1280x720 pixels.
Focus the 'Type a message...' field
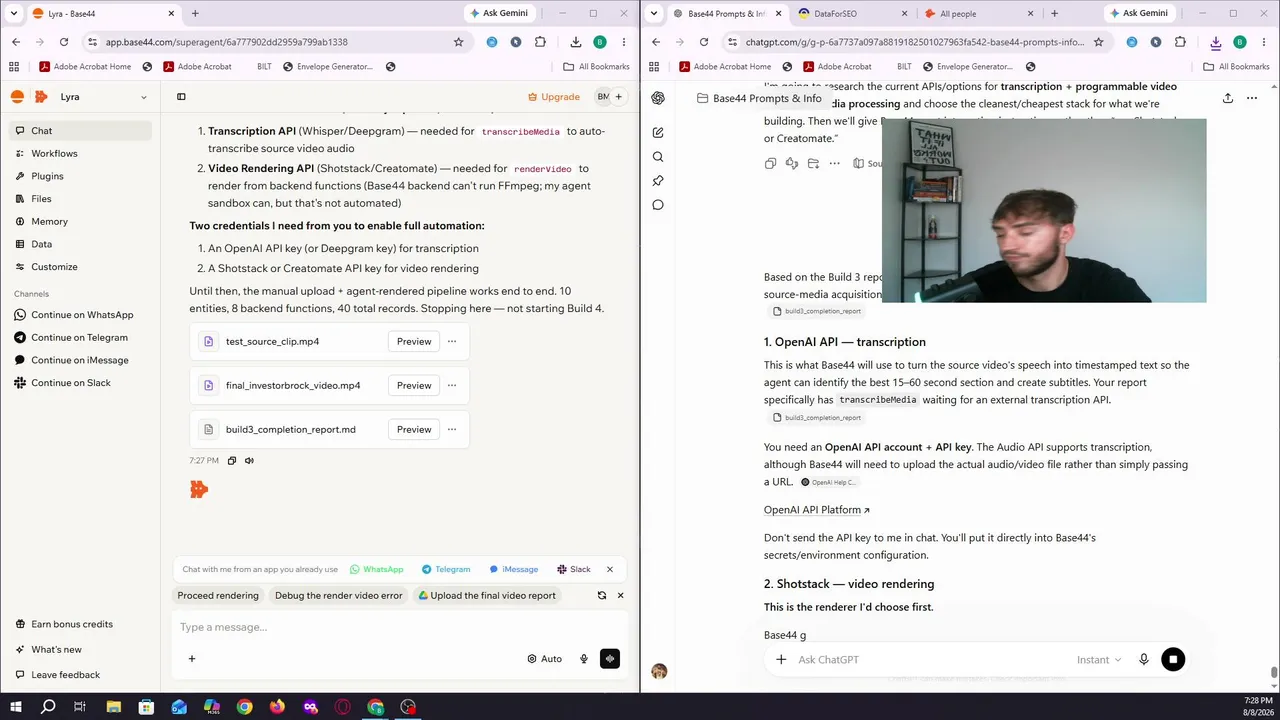pos(400,627)
